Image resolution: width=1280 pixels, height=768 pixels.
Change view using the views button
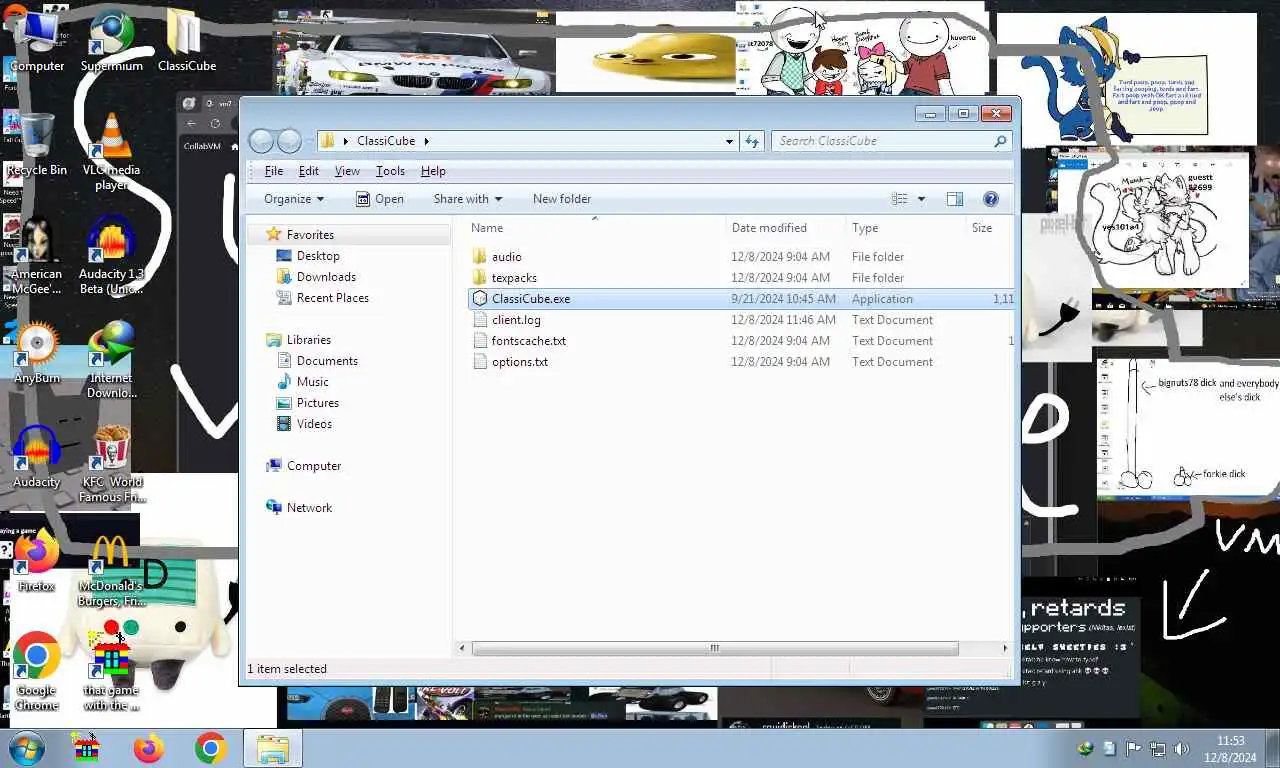pos(899,199)
